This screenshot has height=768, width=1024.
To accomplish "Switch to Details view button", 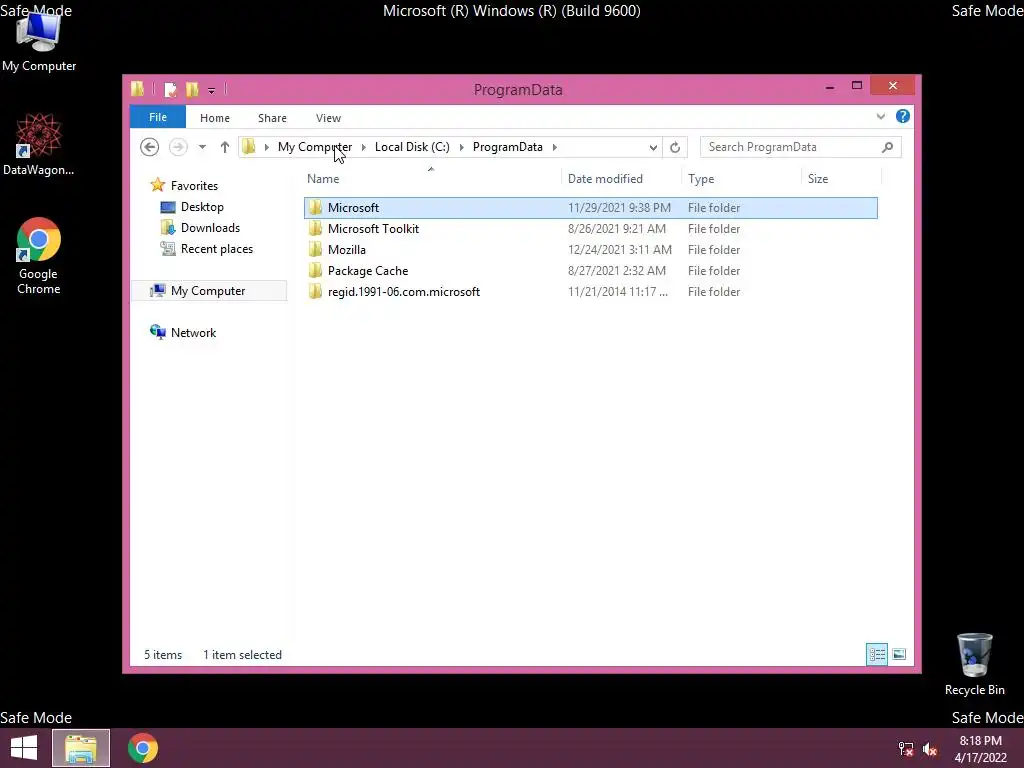I will click(x=876, y=654).
